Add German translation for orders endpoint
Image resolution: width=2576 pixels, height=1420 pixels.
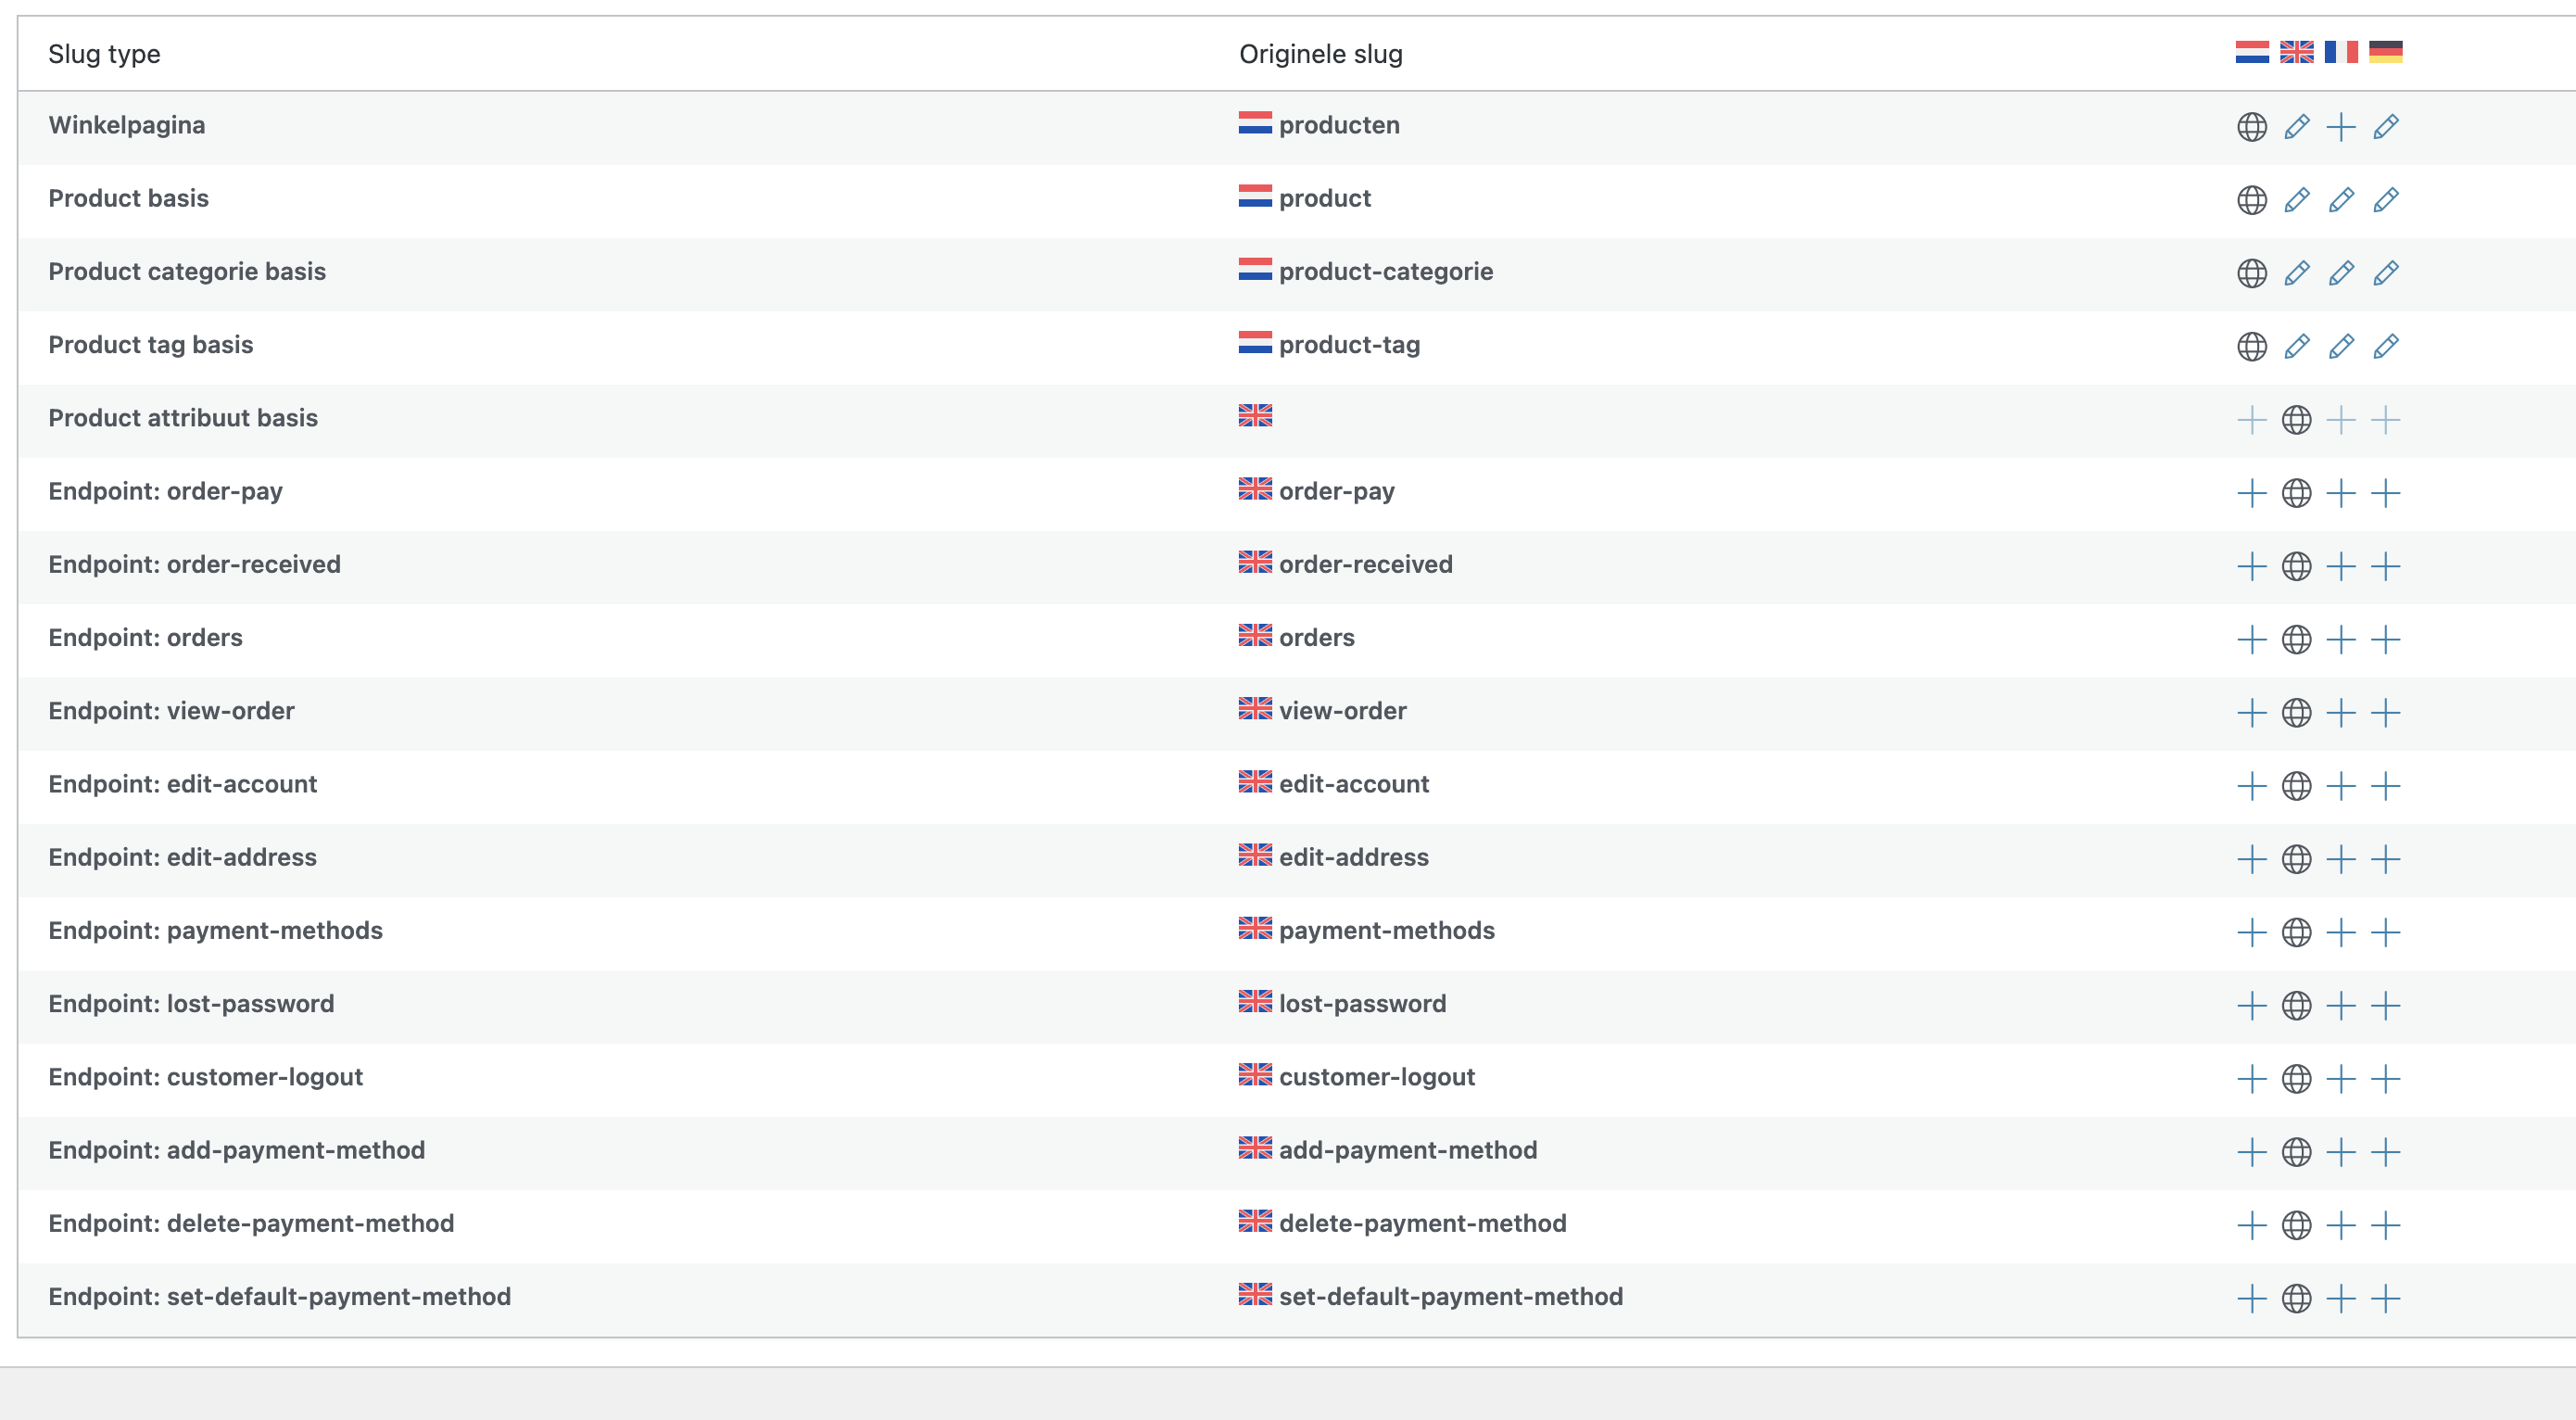tap(2386, 639)
